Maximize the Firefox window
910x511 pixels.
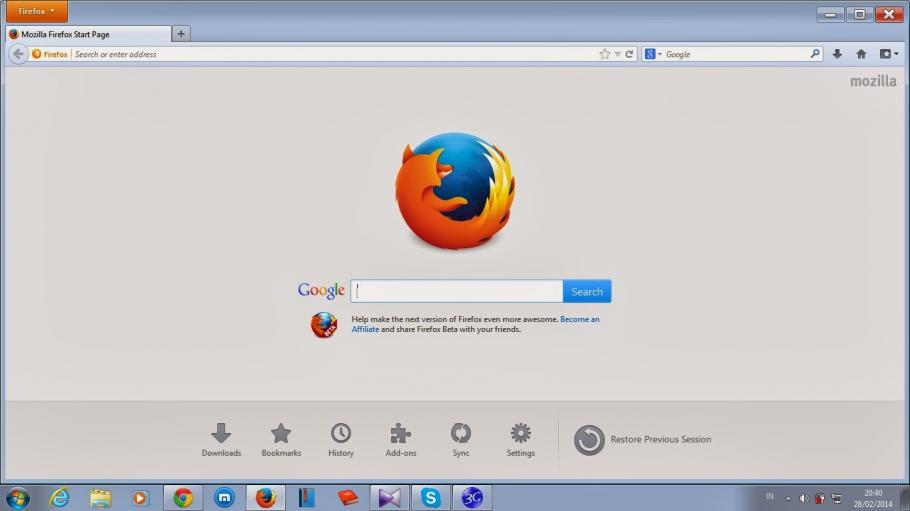point(860,14)
